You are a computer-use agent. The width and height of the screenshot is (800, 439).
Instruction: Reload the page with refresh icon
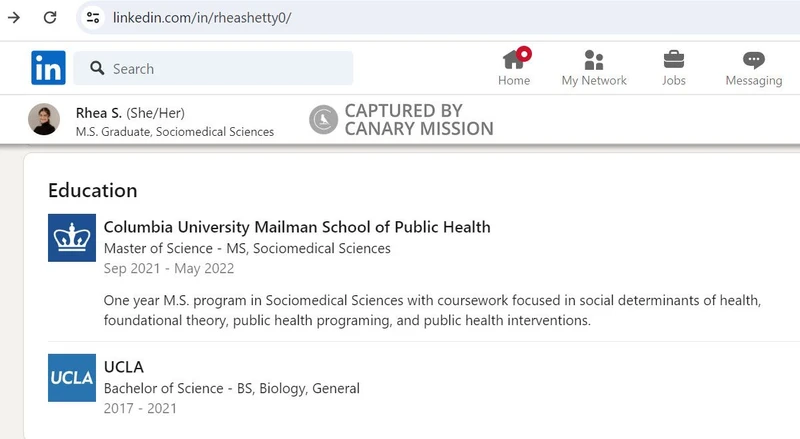[50, 17]
